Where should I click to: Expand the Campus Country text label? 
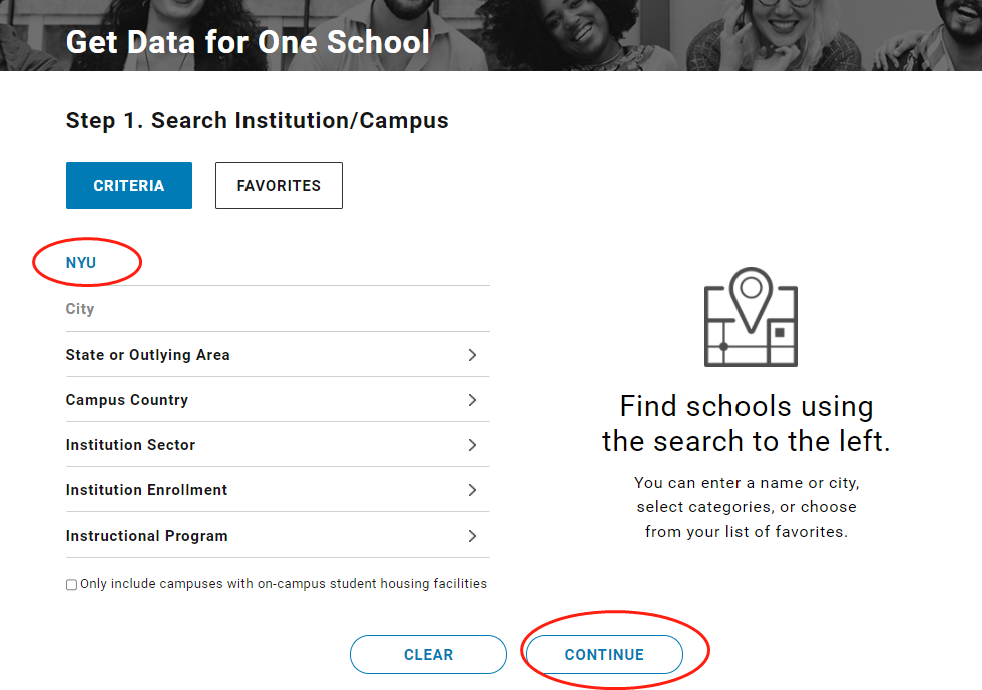[126, 400]
